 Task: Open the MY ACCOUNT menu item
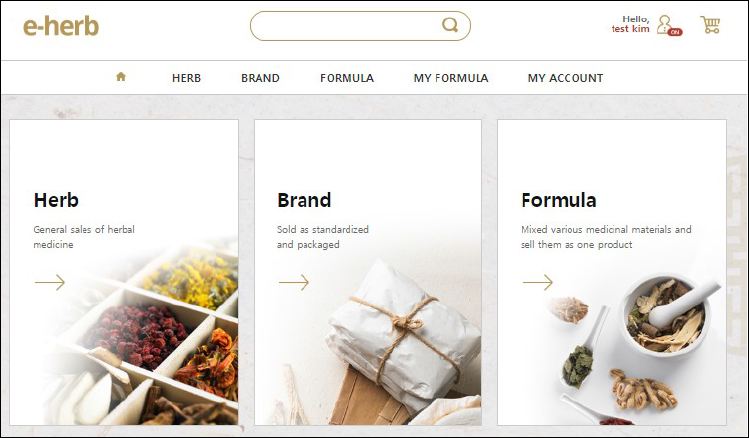pyautogui.click(x=566, y=78)
